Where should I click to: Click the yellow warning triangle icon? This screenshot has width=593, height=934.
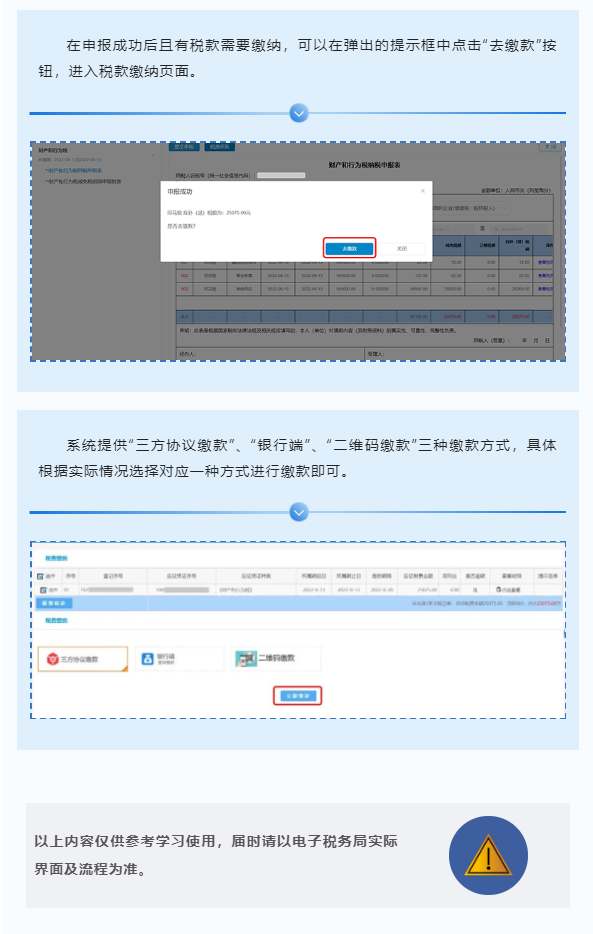(x=488, y=856)
